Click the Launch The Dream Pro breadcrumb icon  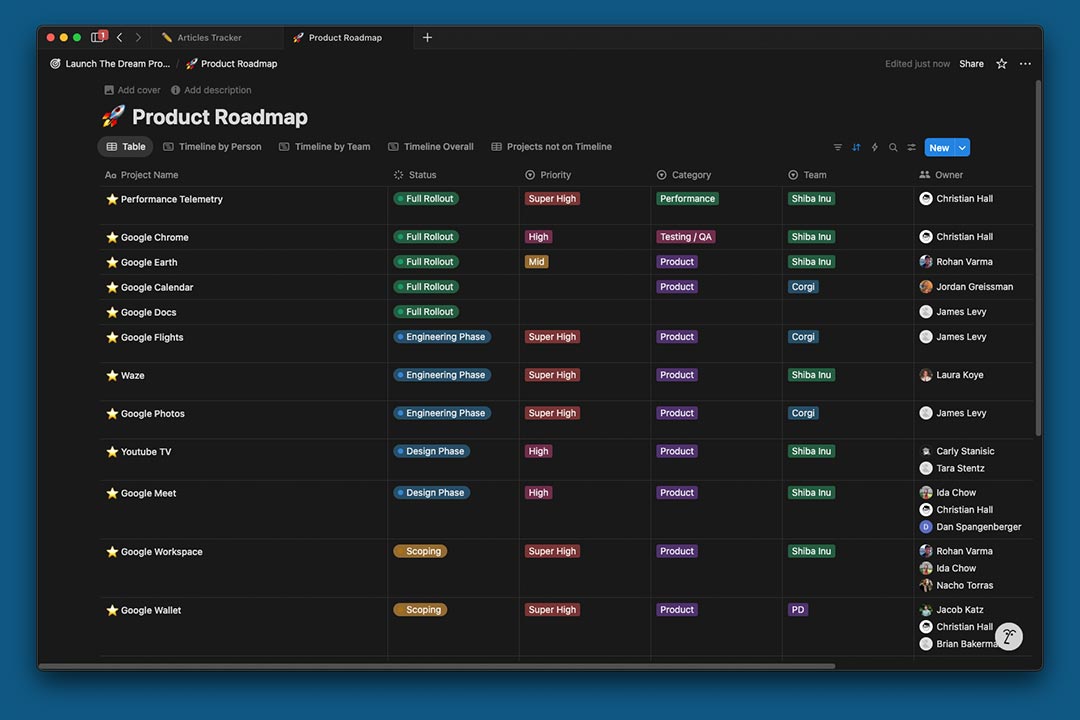pos(55,63)
